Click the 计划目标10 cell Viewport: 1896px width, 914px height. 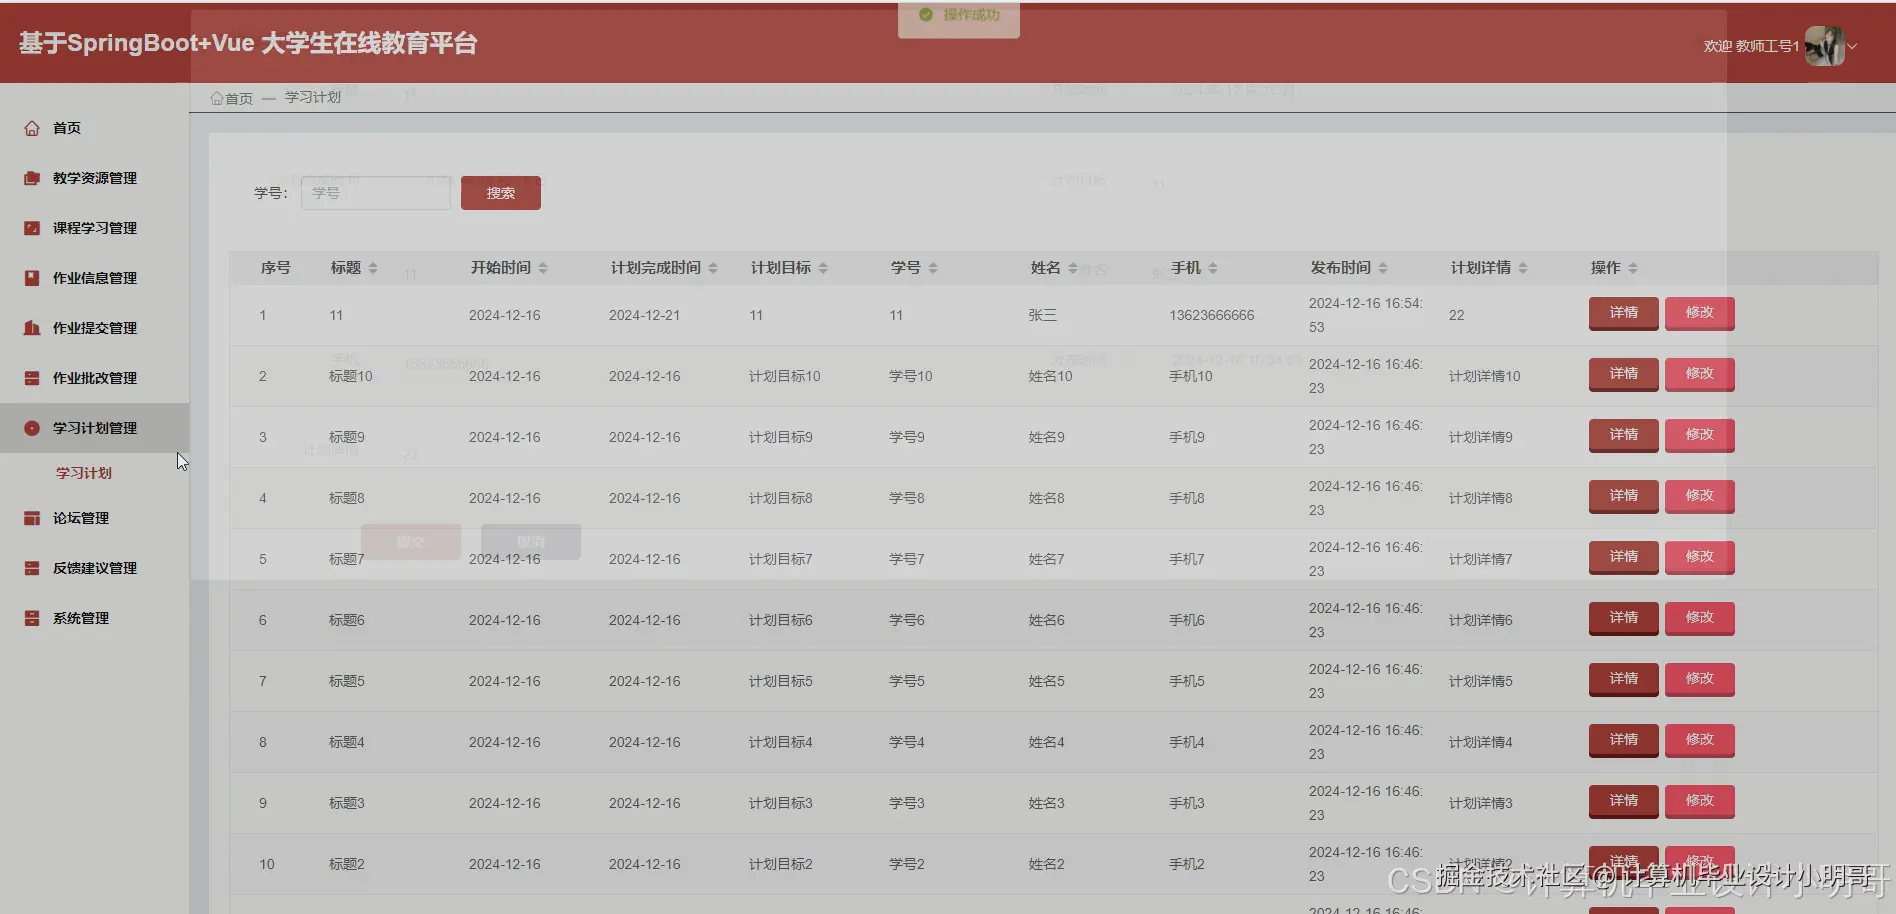pos(785,376)
